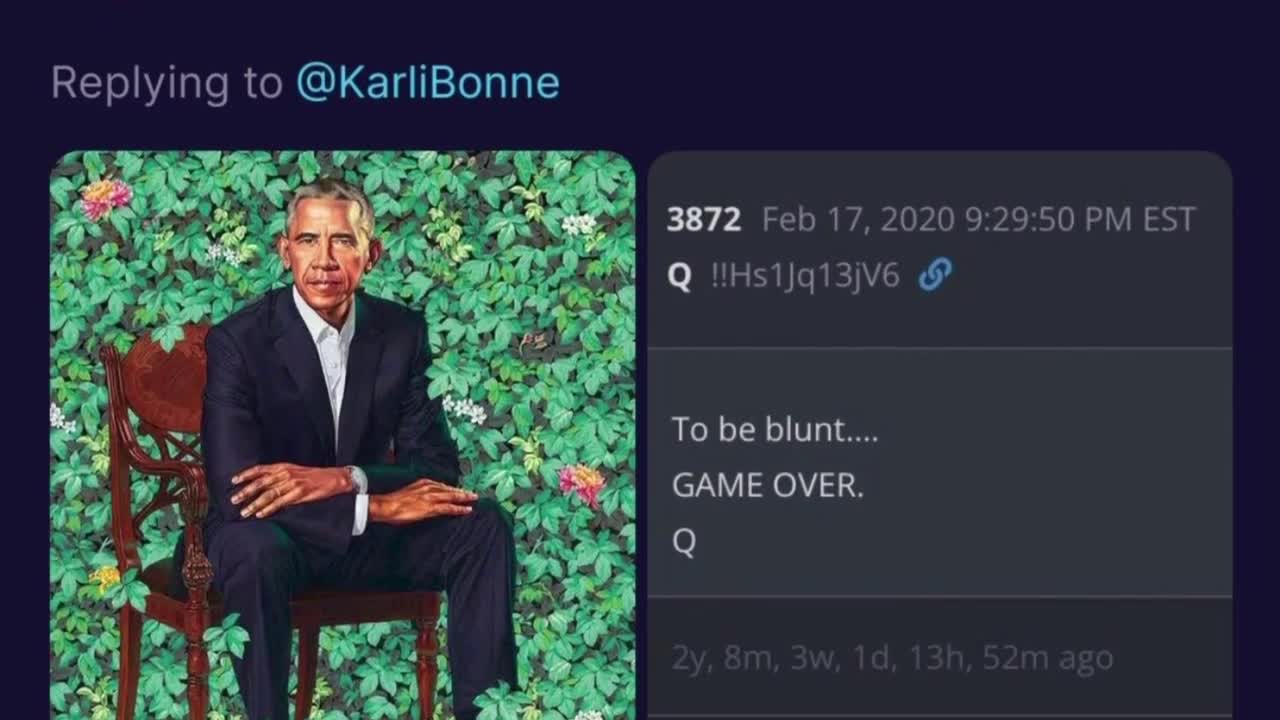Click the yellow flower beside the chair leg
1280x720 pixels.
click(x=104, y=577)
